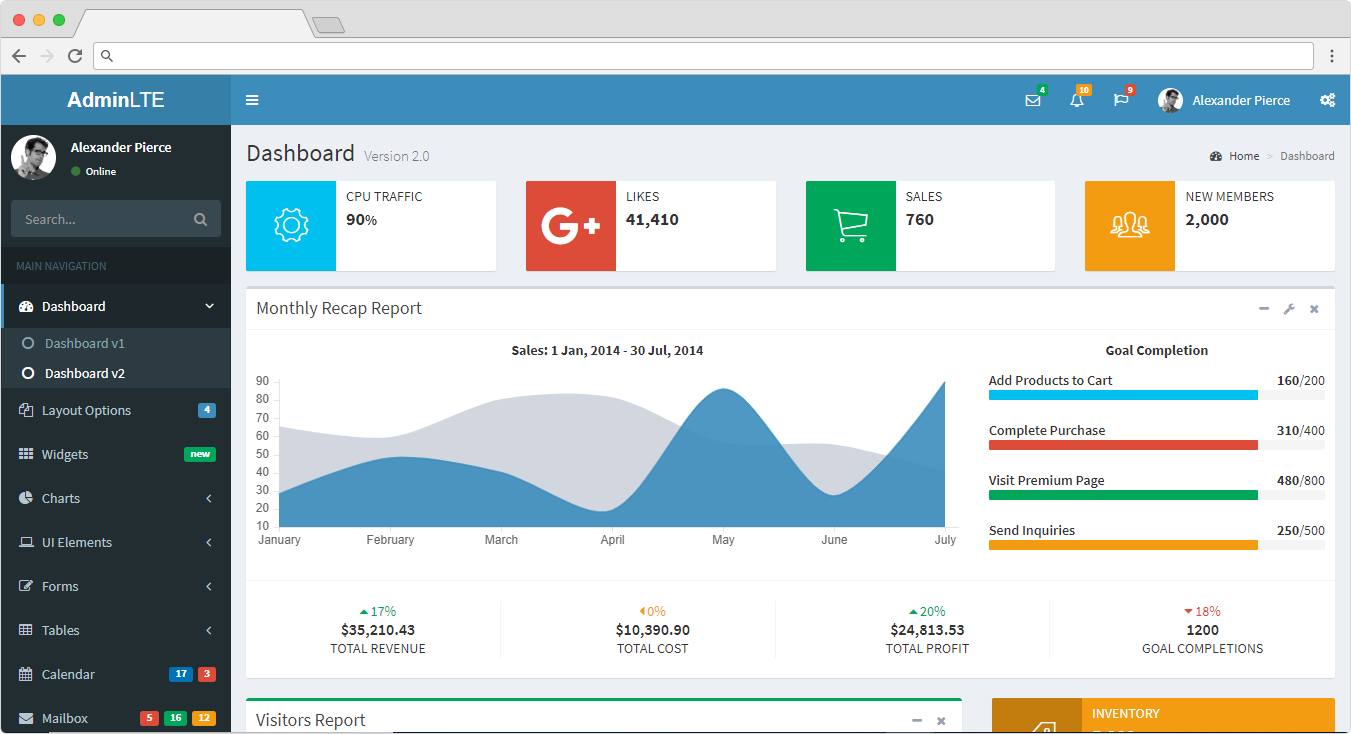Open the tasks flag icon
The height and width of the screenshot is (734, 1351).
click(1121, 100)
